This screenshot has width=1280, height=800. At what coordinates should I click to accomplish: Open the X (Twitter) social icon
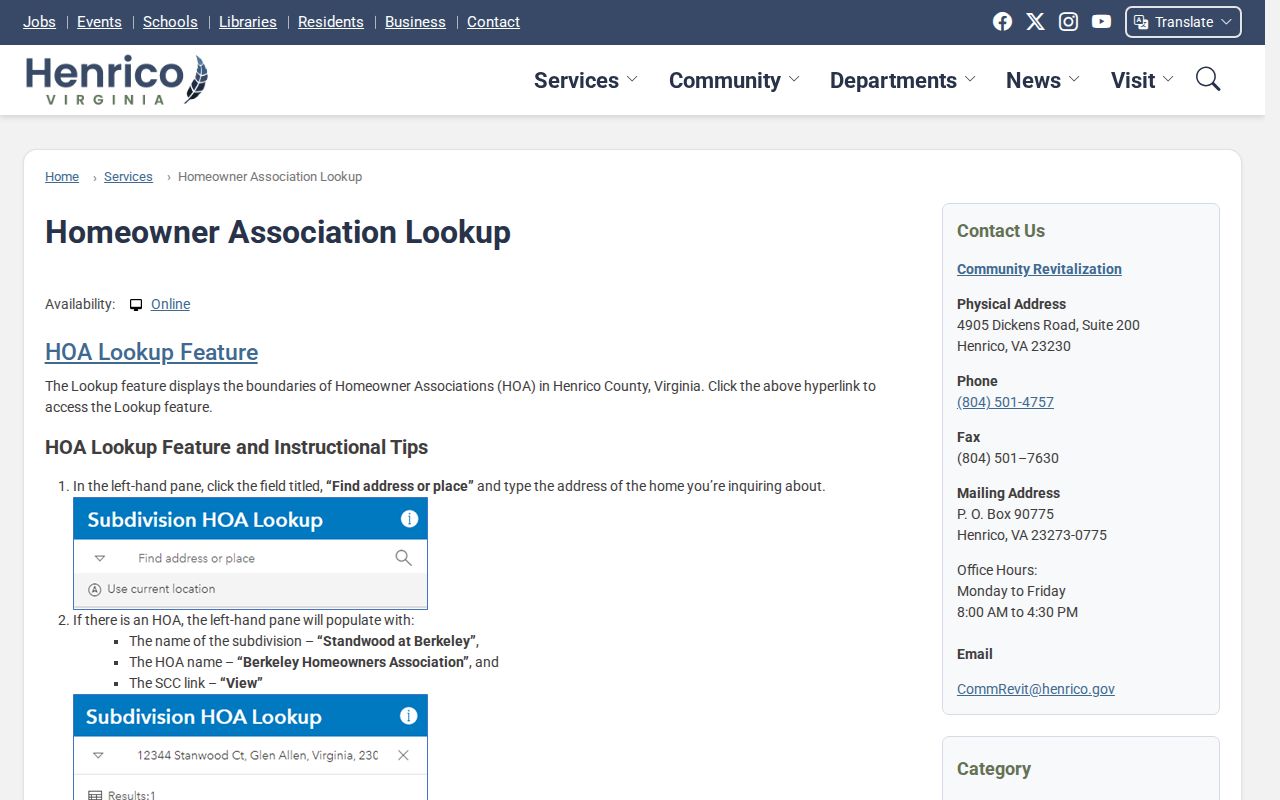(x=1035, y=22)
